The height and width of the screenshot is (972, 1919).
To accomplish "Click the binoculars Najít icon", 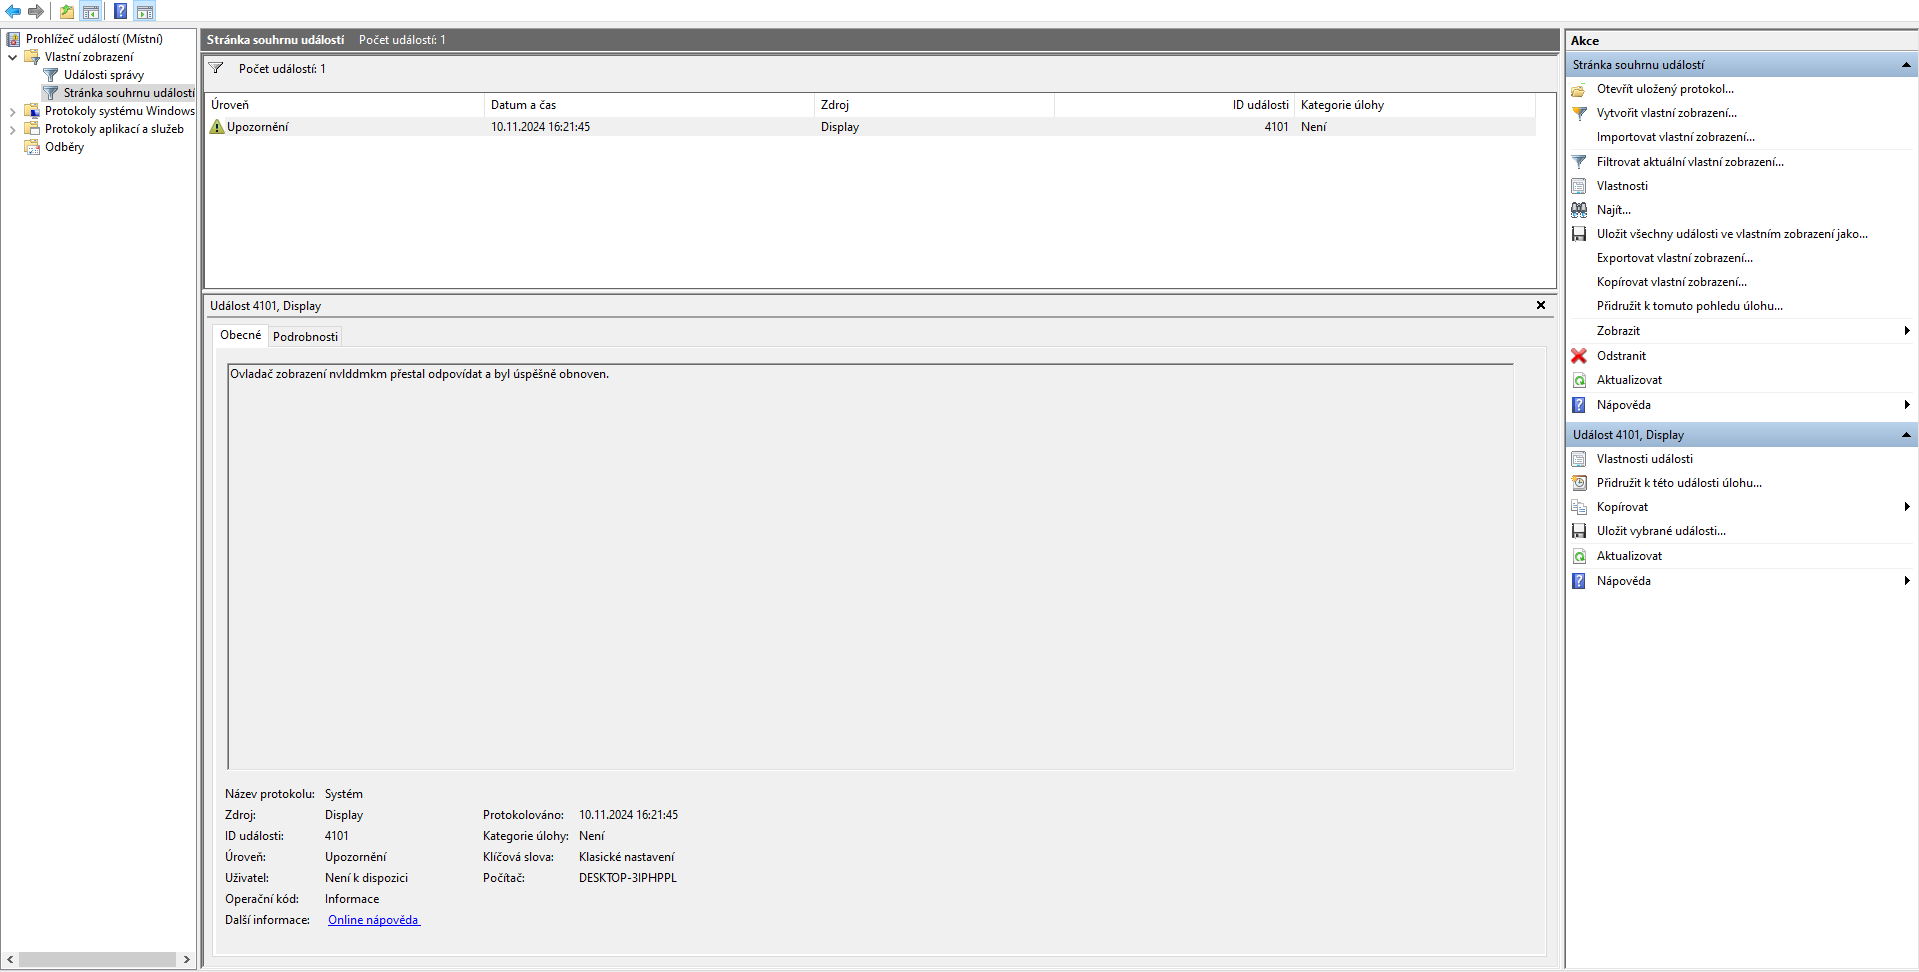I will click(x=1579, y=210).
